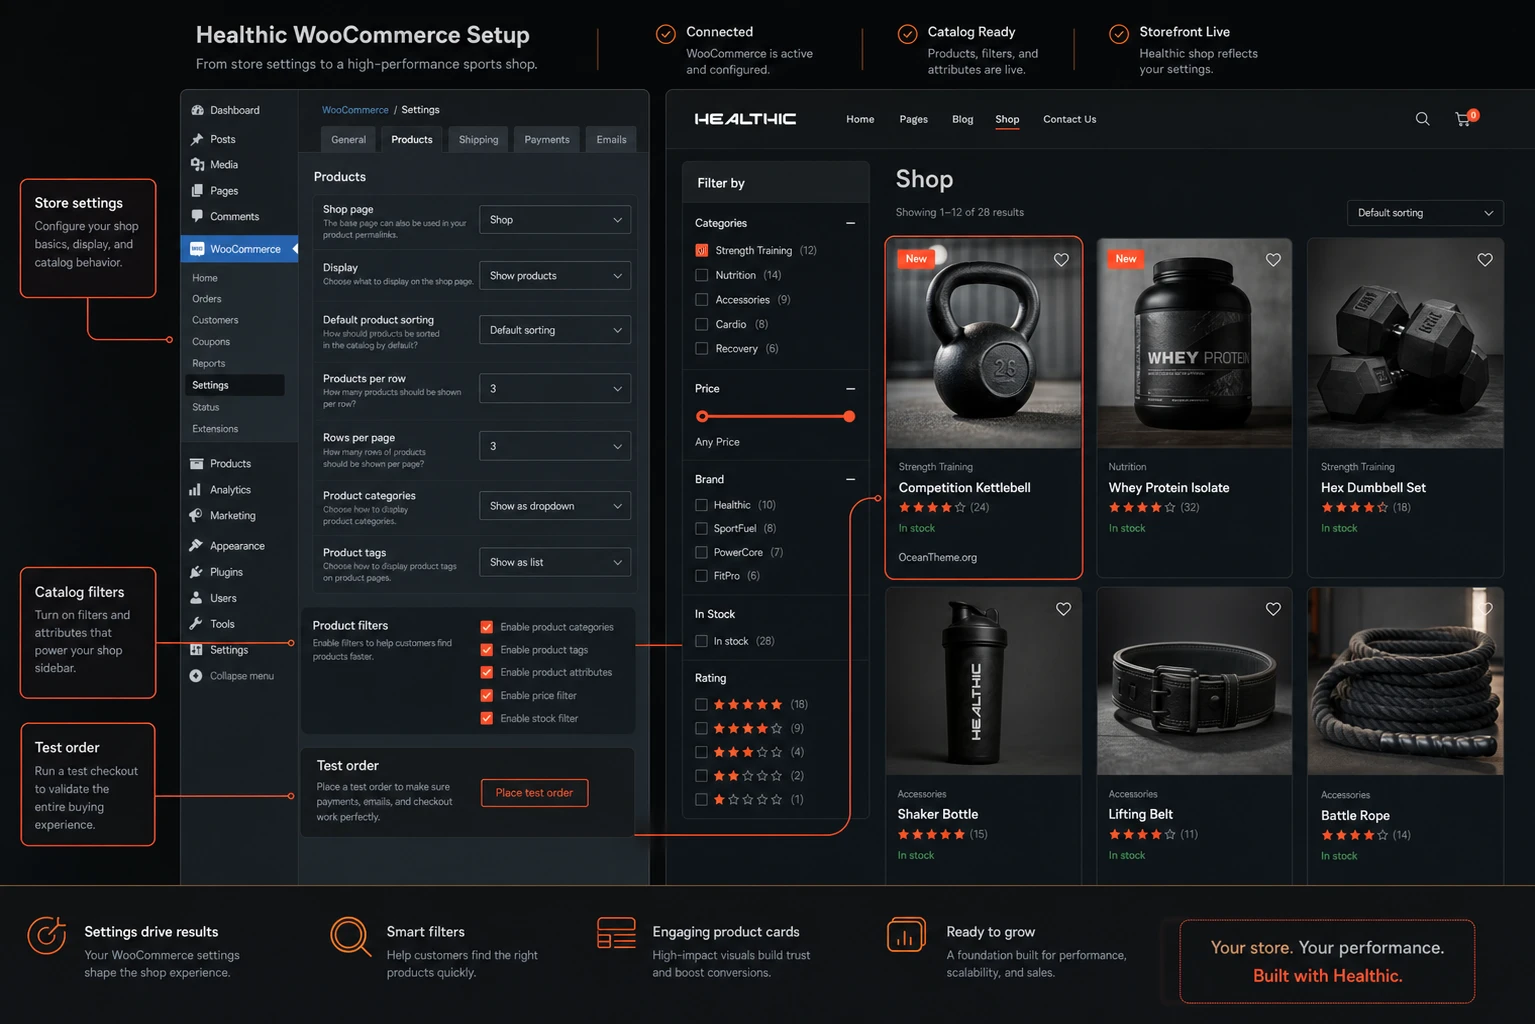
Task: Click the WooCommerce logo icon
Action: click(197, 249)
